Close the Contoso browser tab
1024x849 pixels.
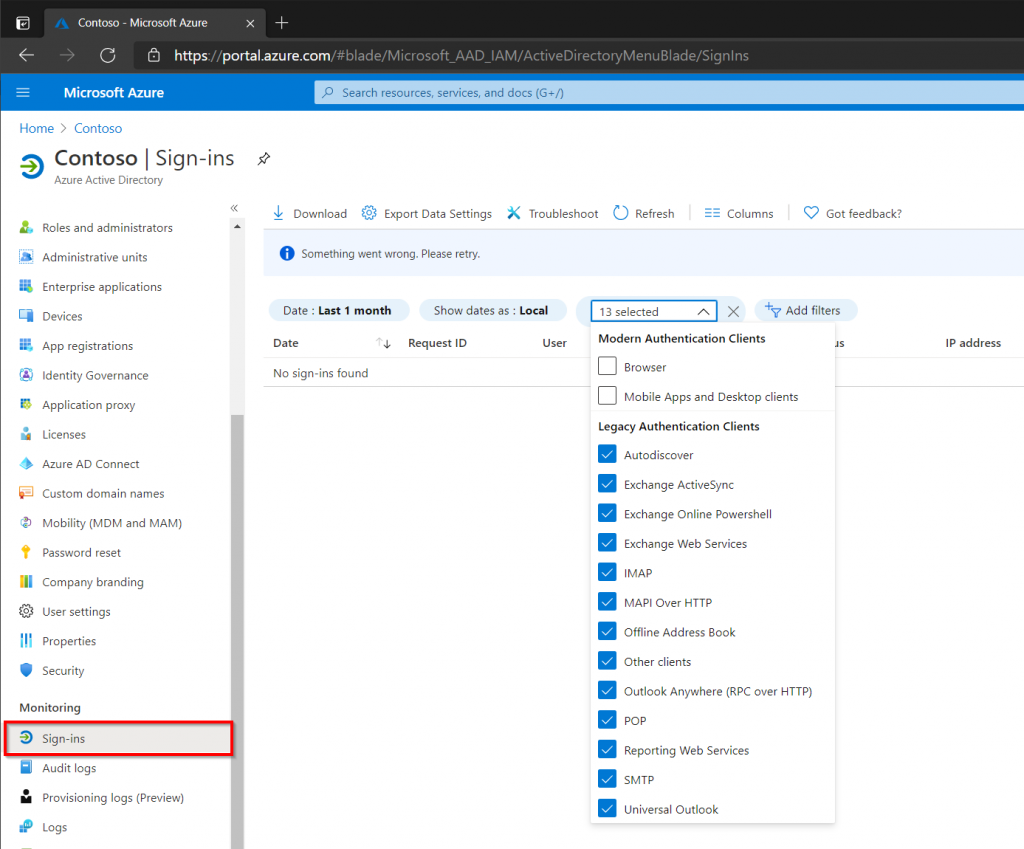point(250,23)
